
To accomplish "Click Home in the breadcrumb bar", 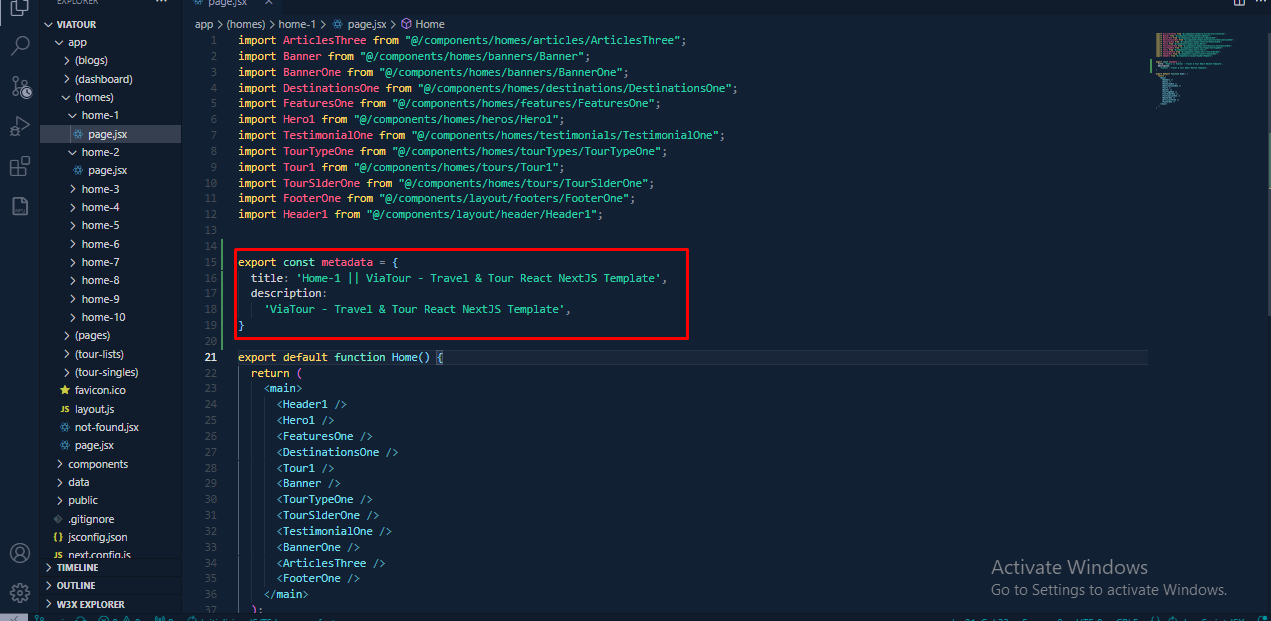I will (423, 23).
